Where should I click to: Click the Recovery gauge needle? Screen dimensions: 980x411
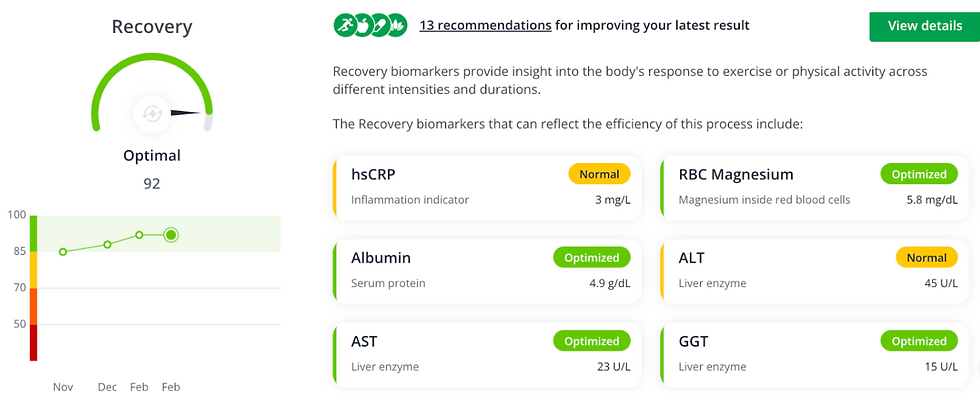point(186,112)
